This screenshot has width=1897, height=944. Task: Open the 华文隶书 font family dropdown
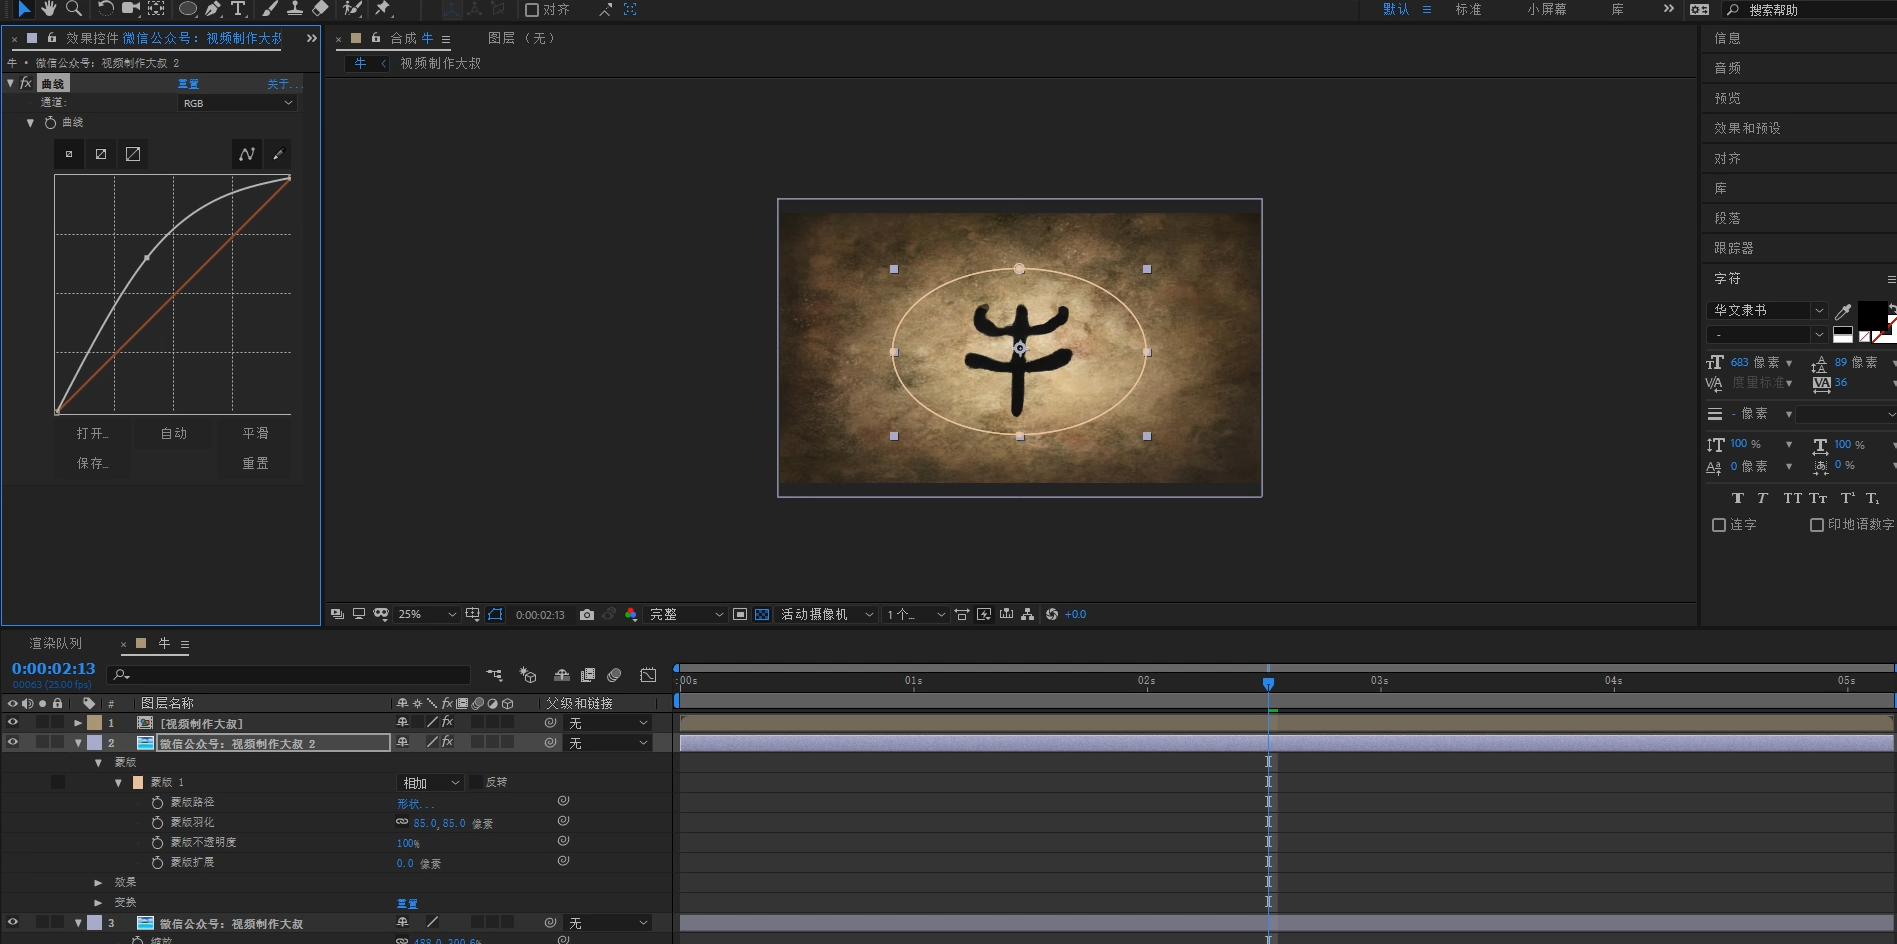pos(1767,310)
